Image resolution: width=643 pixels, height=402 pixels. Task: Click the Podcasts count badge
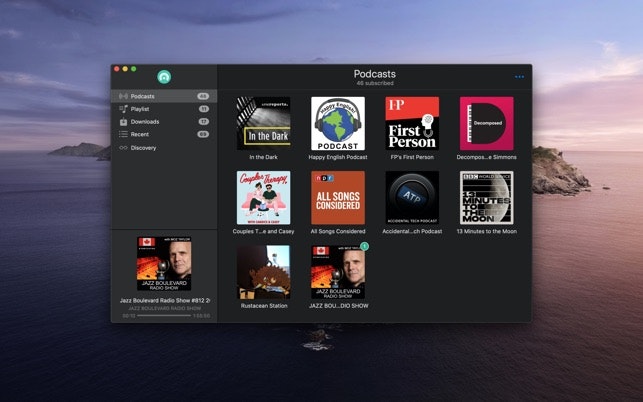coord(203,96)
